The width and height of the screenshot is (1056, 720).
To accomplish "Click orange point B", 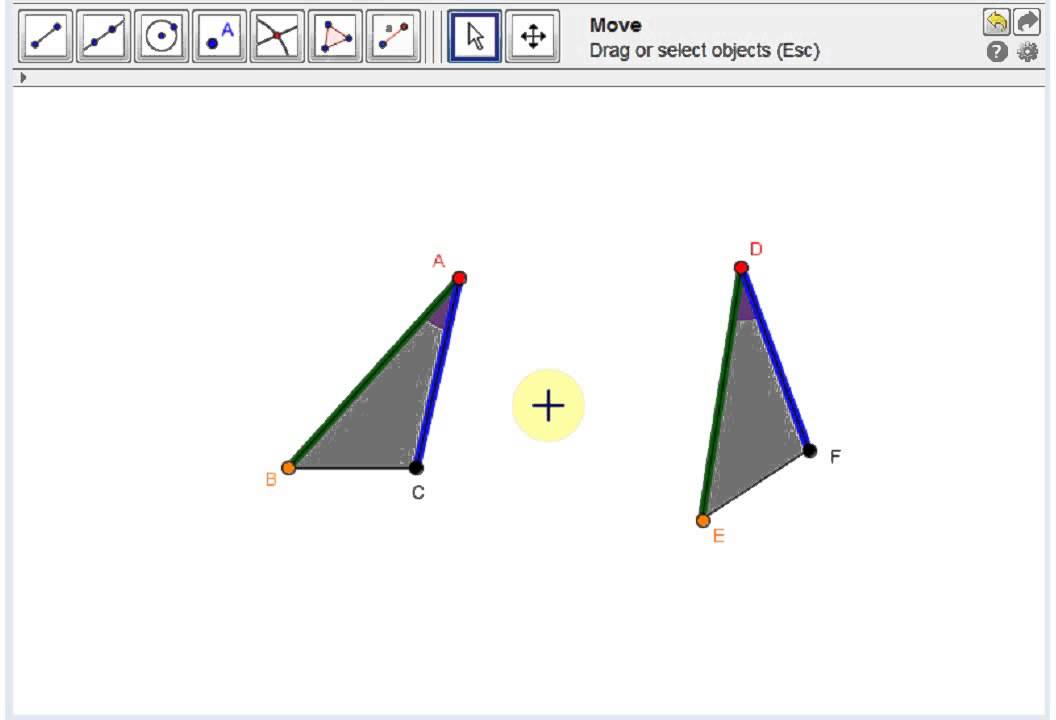I will coord(288,467).
